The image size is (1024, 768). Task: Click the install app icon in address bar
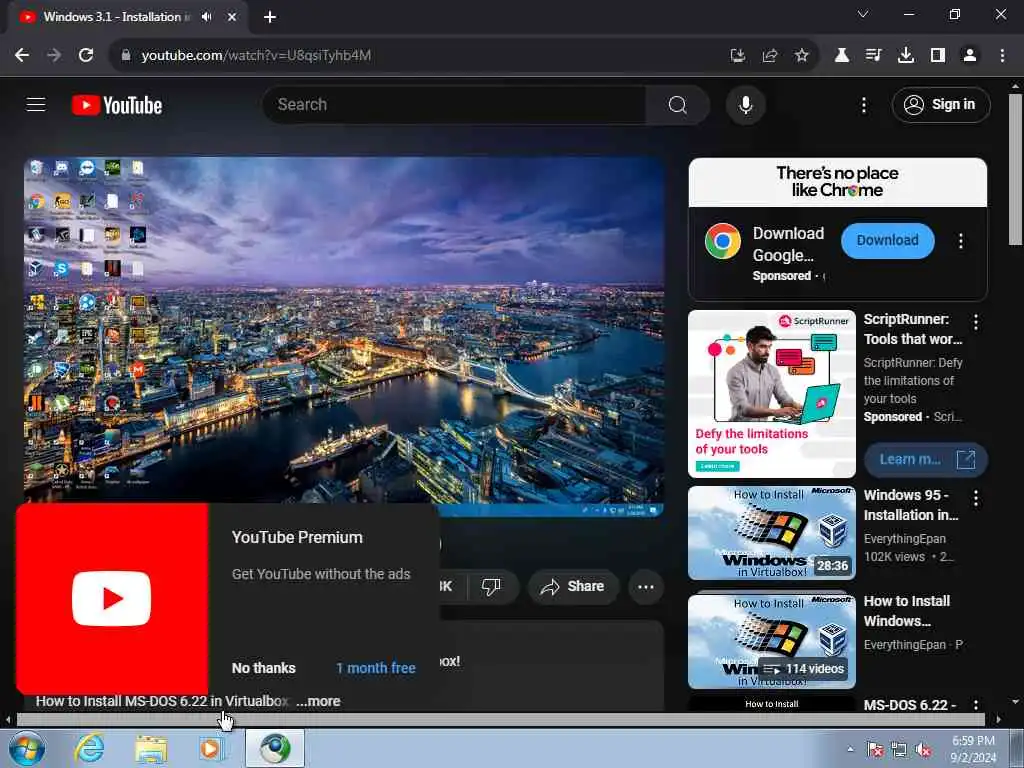tap(738, 56)
